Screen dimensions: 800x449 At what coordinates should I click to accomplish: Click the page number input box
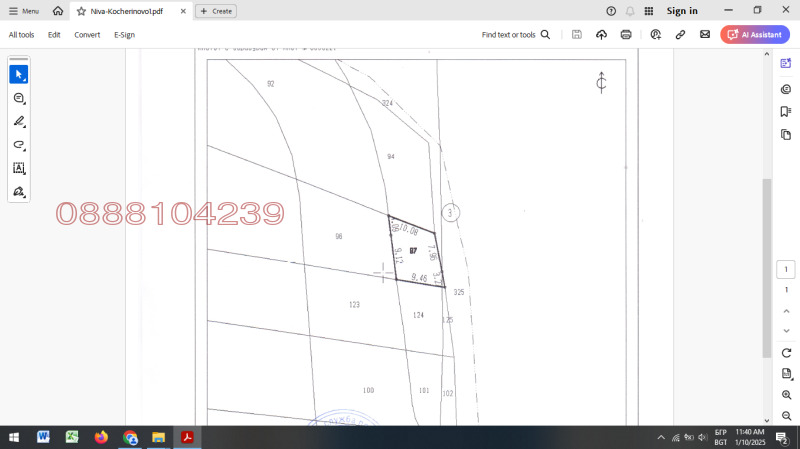coord(786,269)
